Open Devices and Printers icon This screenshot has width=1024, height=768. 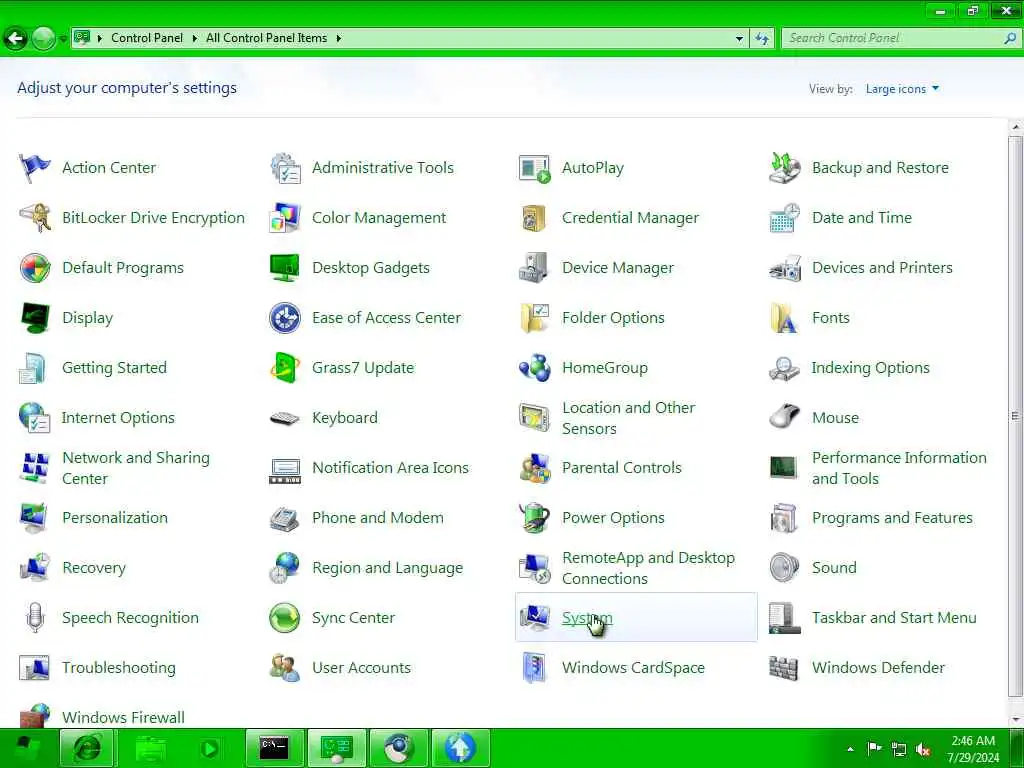coord(784,268)
